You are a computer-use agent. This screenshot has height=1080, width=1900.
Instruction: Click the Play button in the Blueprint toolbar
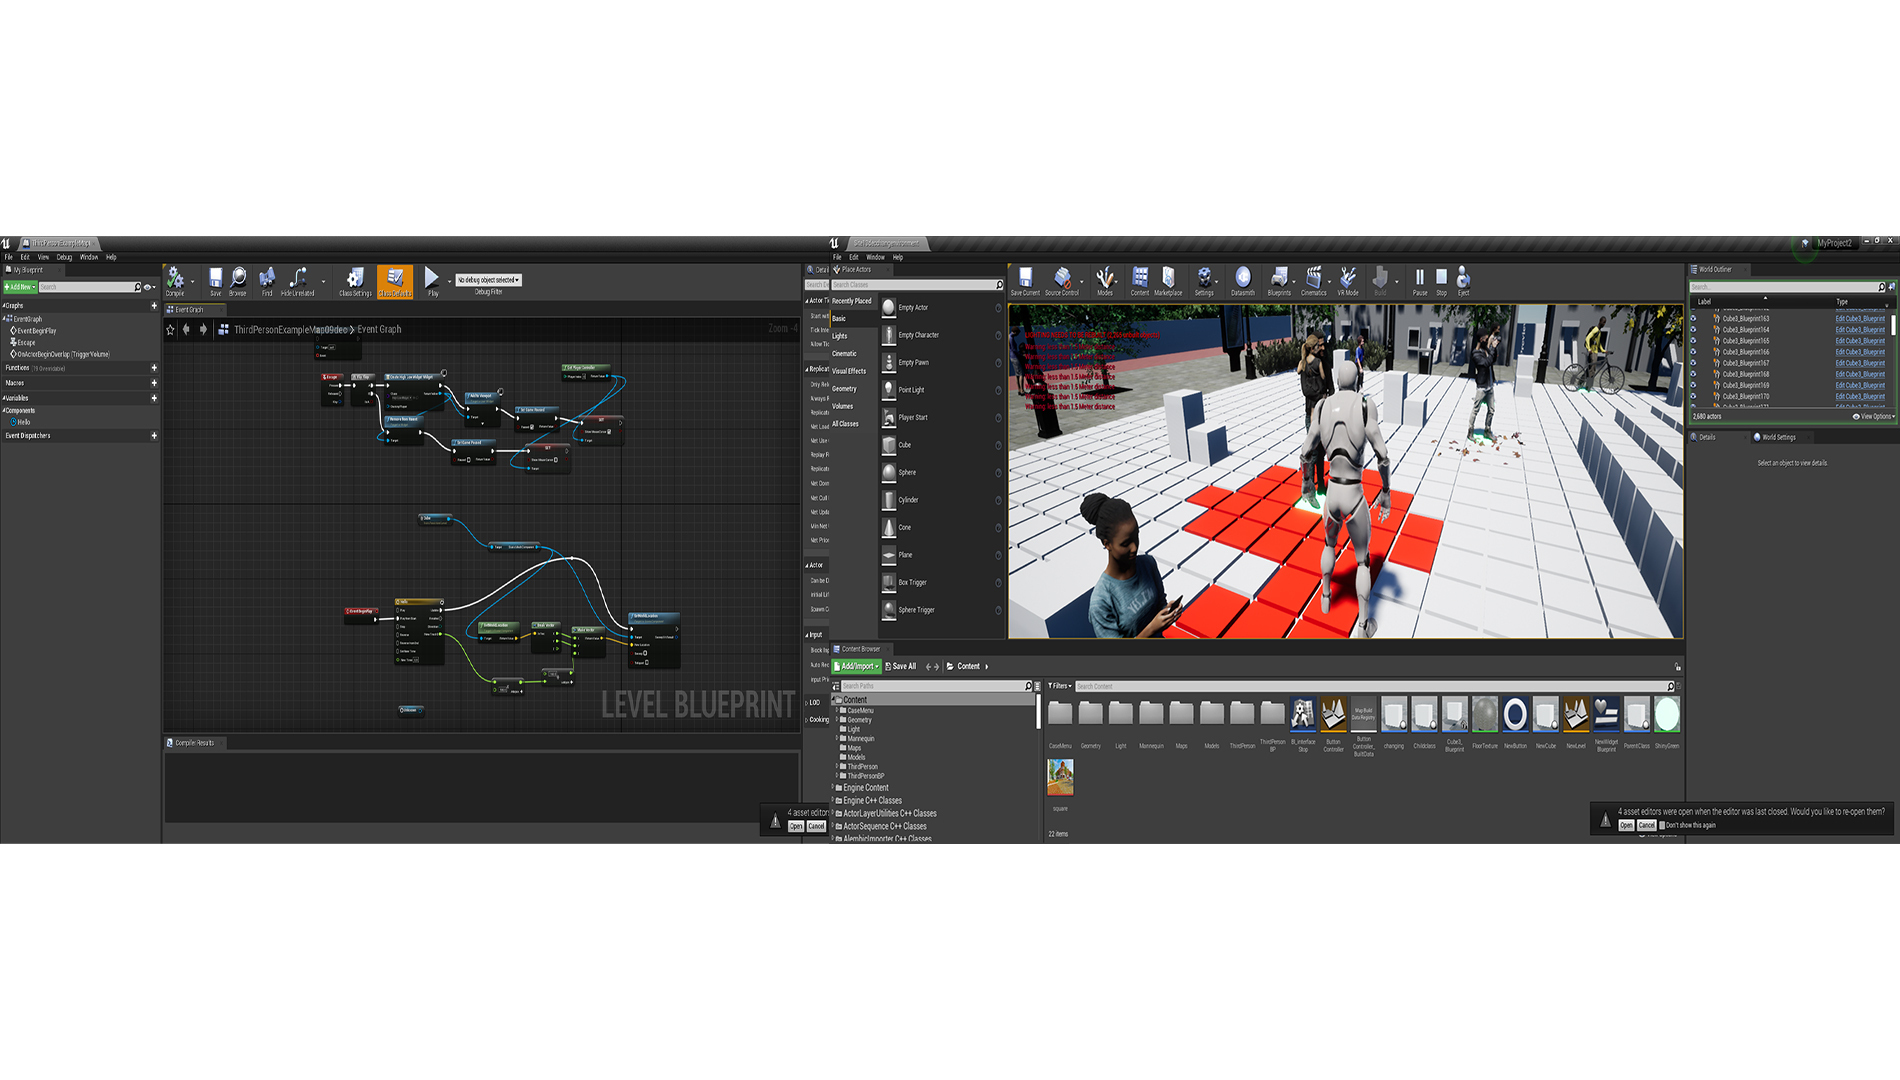click(x=432, y=280)
